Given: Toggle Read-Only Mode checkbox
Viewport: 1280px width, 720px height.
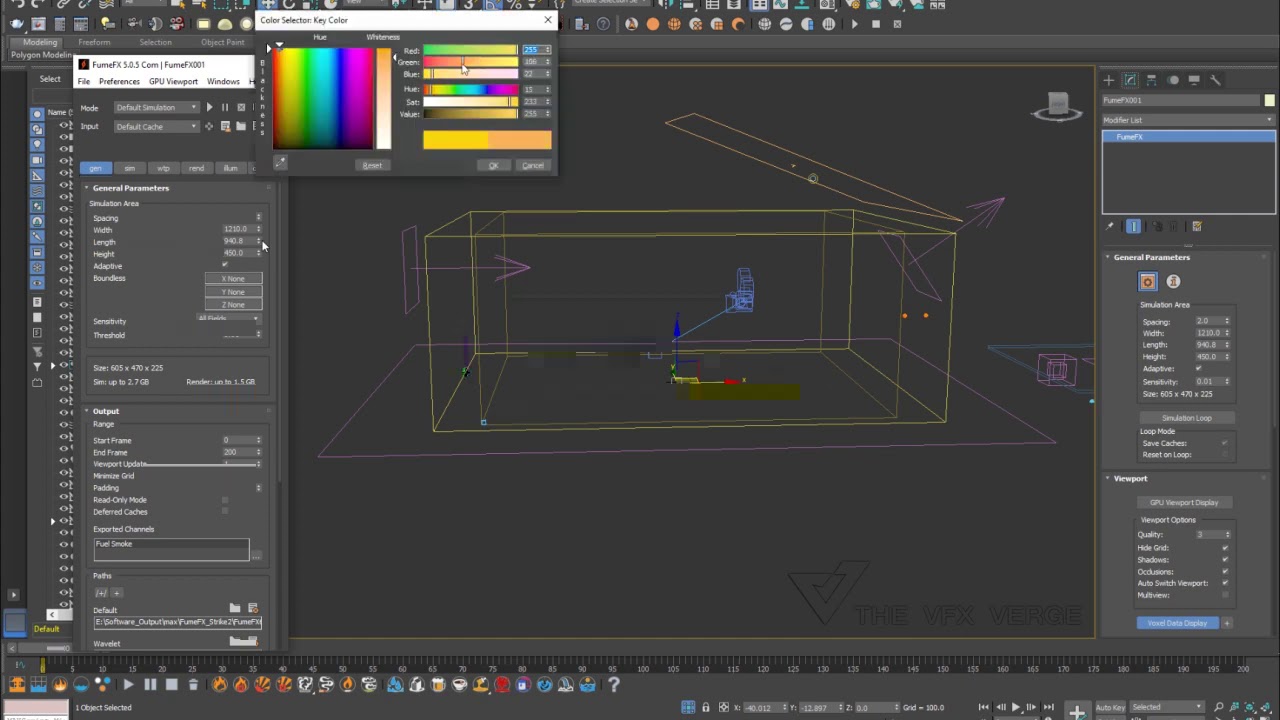Looking at the screenshot, I should tap(224, 500).
